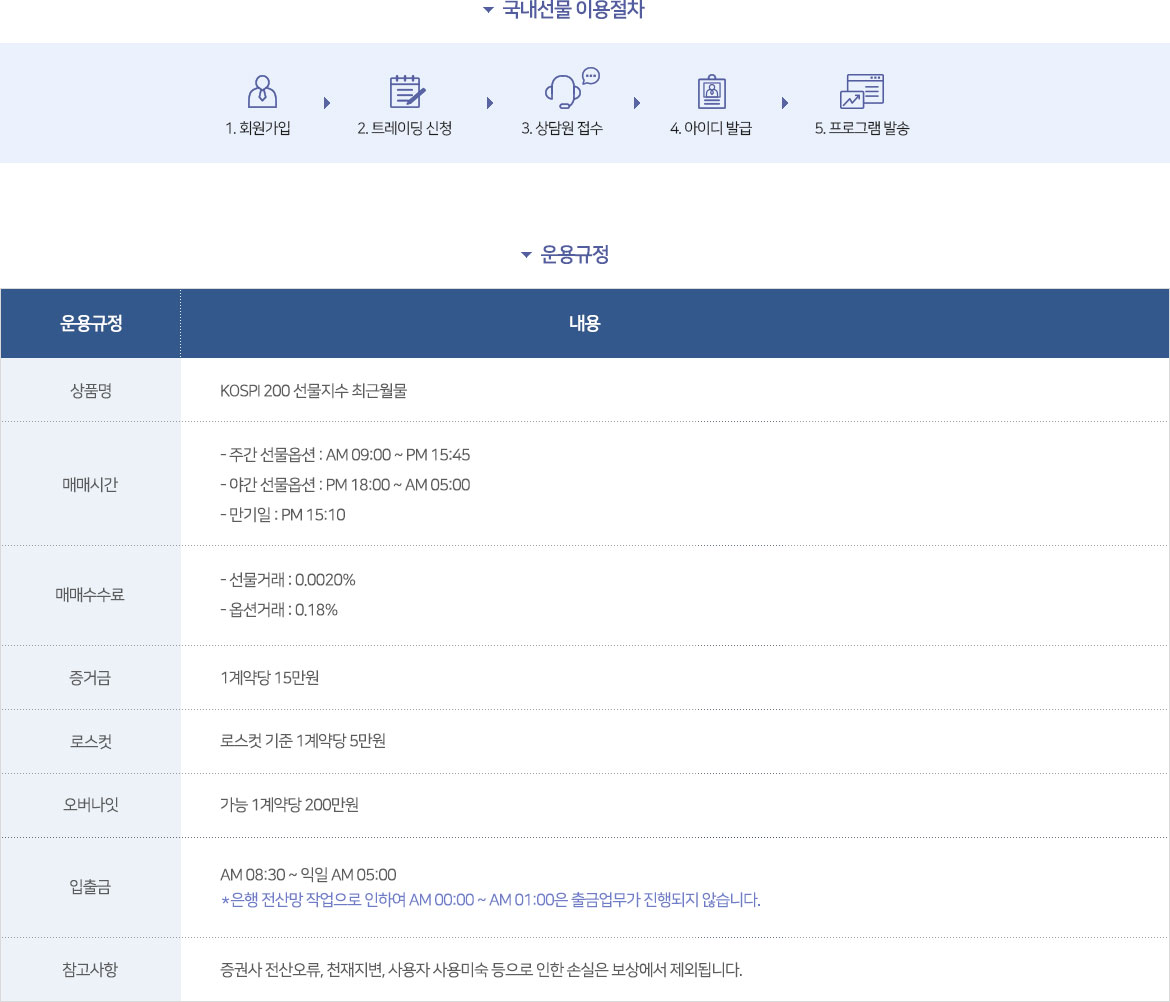This screenshot has height=1002, width=1170.
Task: Click the 매매시간 row label cell
Action: point(91,484)
